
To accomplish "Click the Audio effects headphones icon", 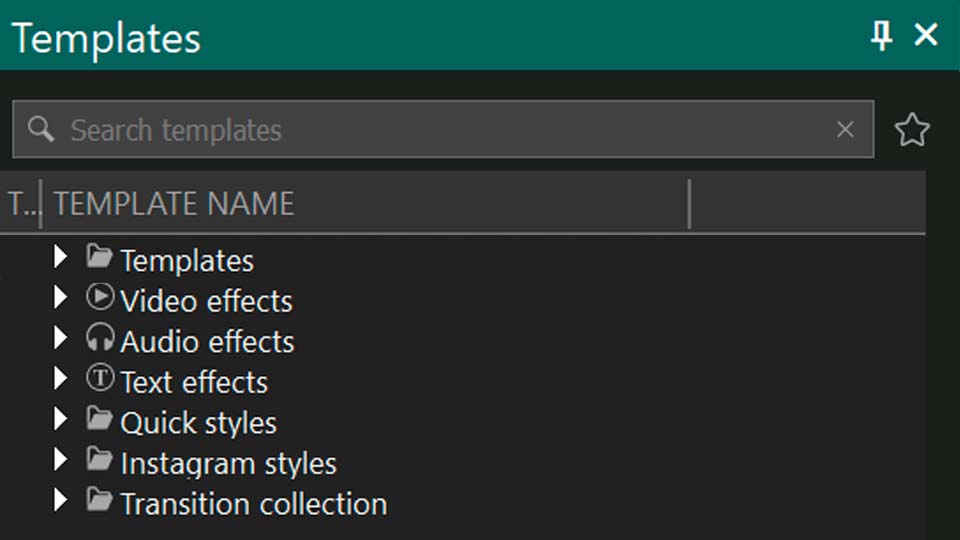I will point(100,337).
